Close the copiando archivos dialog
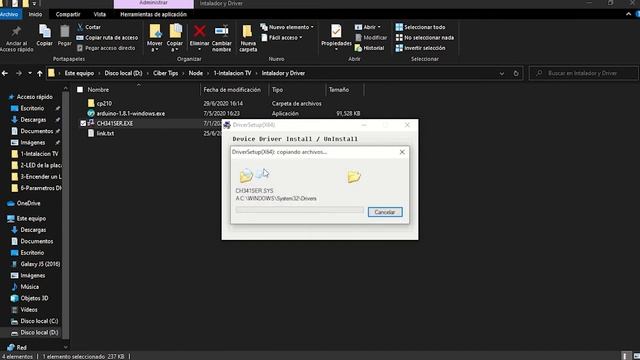 [x=402, y=152]
